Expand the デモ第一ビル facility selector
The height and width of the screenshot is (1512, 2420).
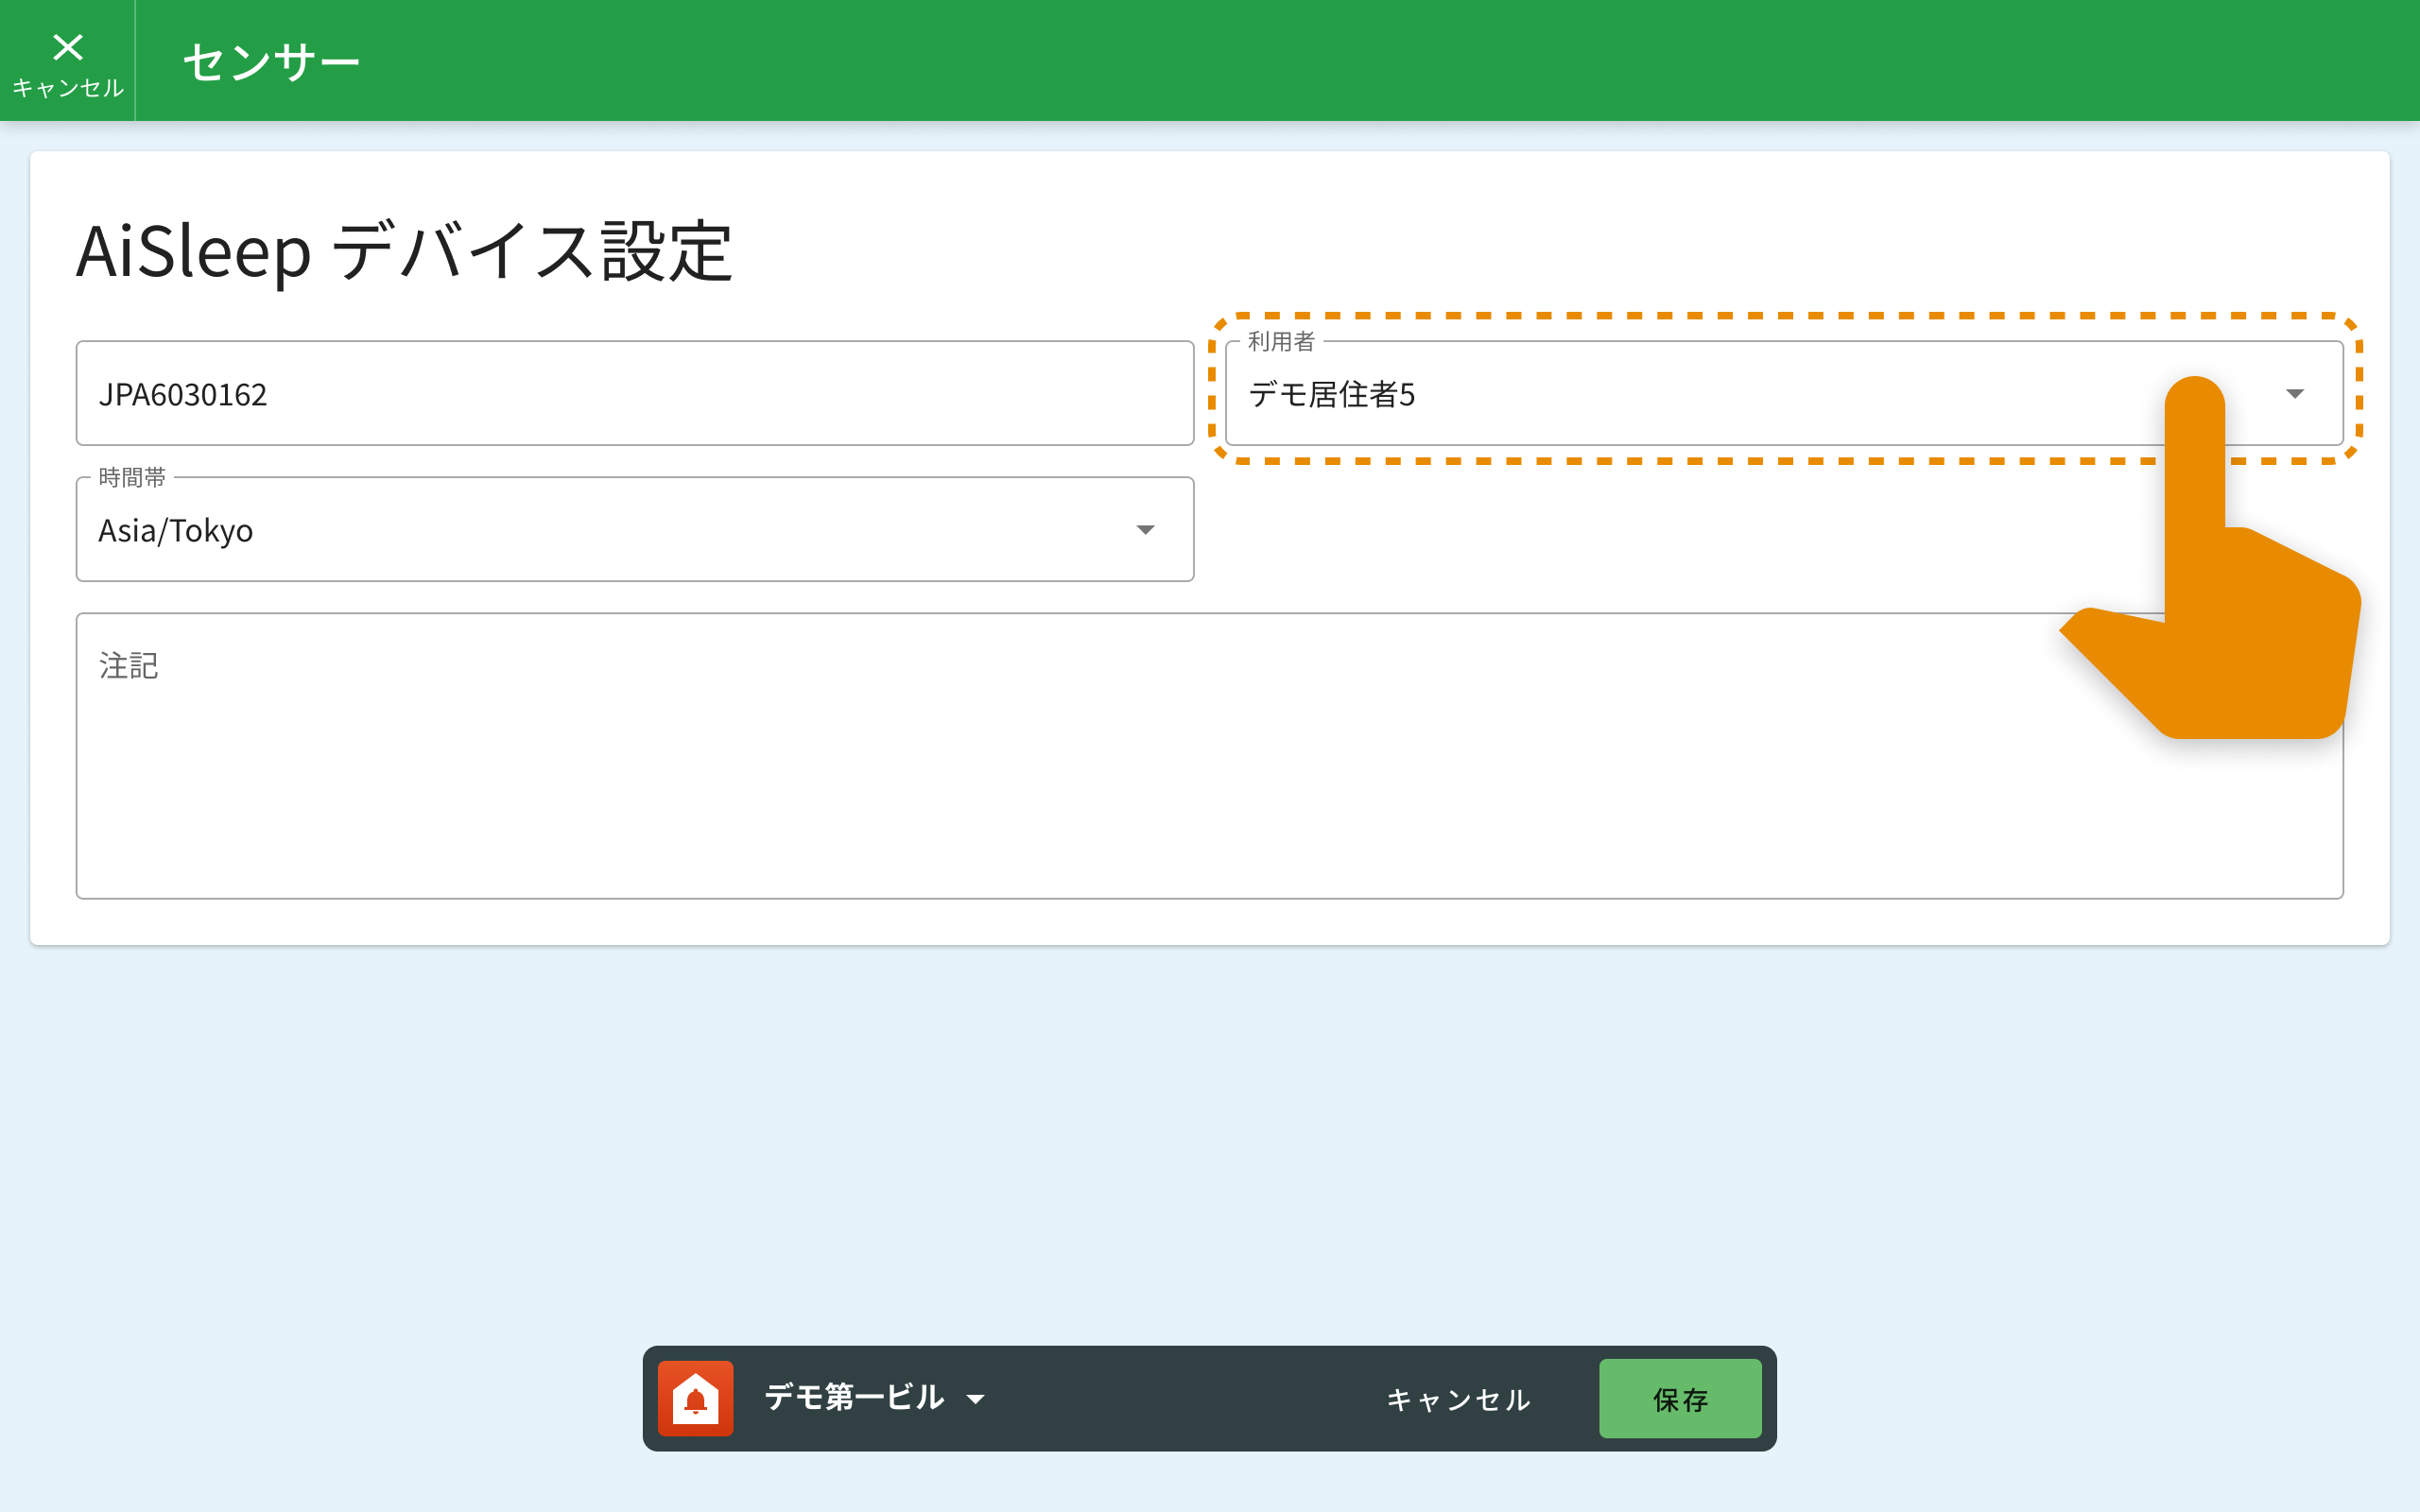[855, 1398]
